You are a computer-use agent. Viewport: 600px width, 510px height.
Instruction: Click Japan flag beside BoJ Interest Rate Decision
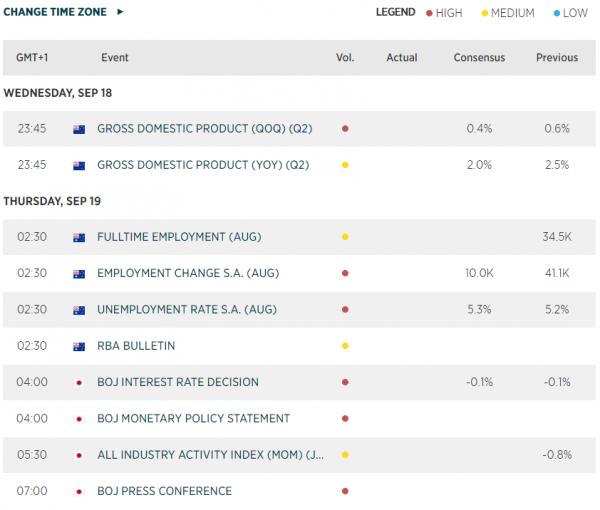coord(79,382)
